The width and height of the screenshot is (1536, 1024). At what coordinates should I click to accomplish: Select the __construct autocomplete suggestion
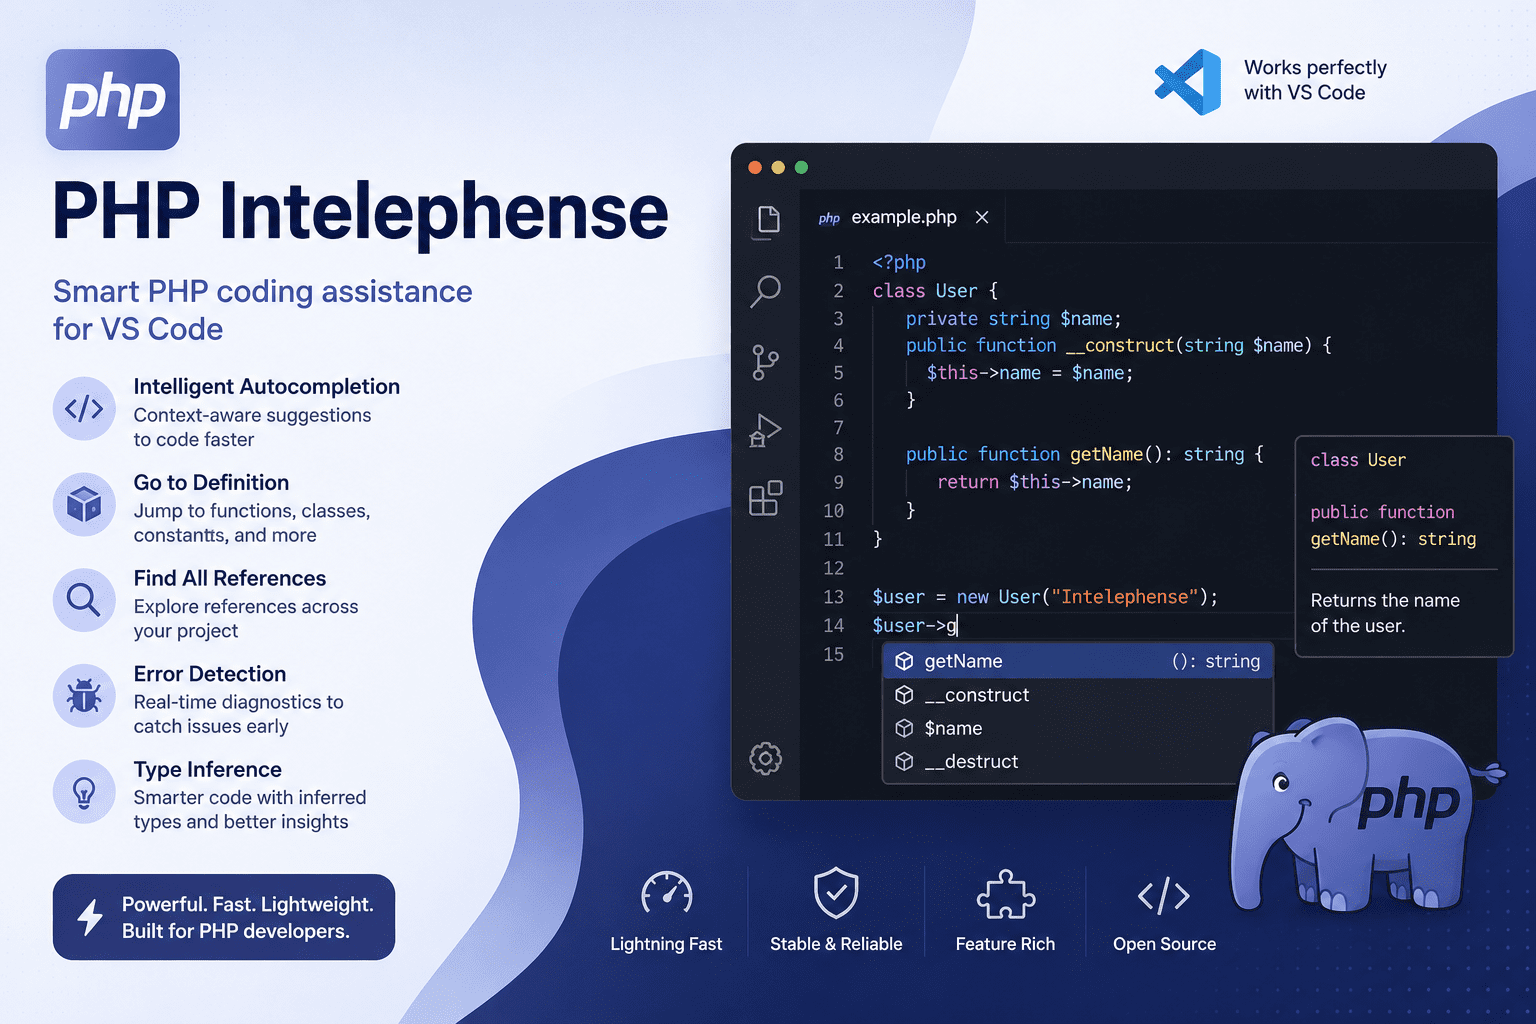tap(1078, 695)
